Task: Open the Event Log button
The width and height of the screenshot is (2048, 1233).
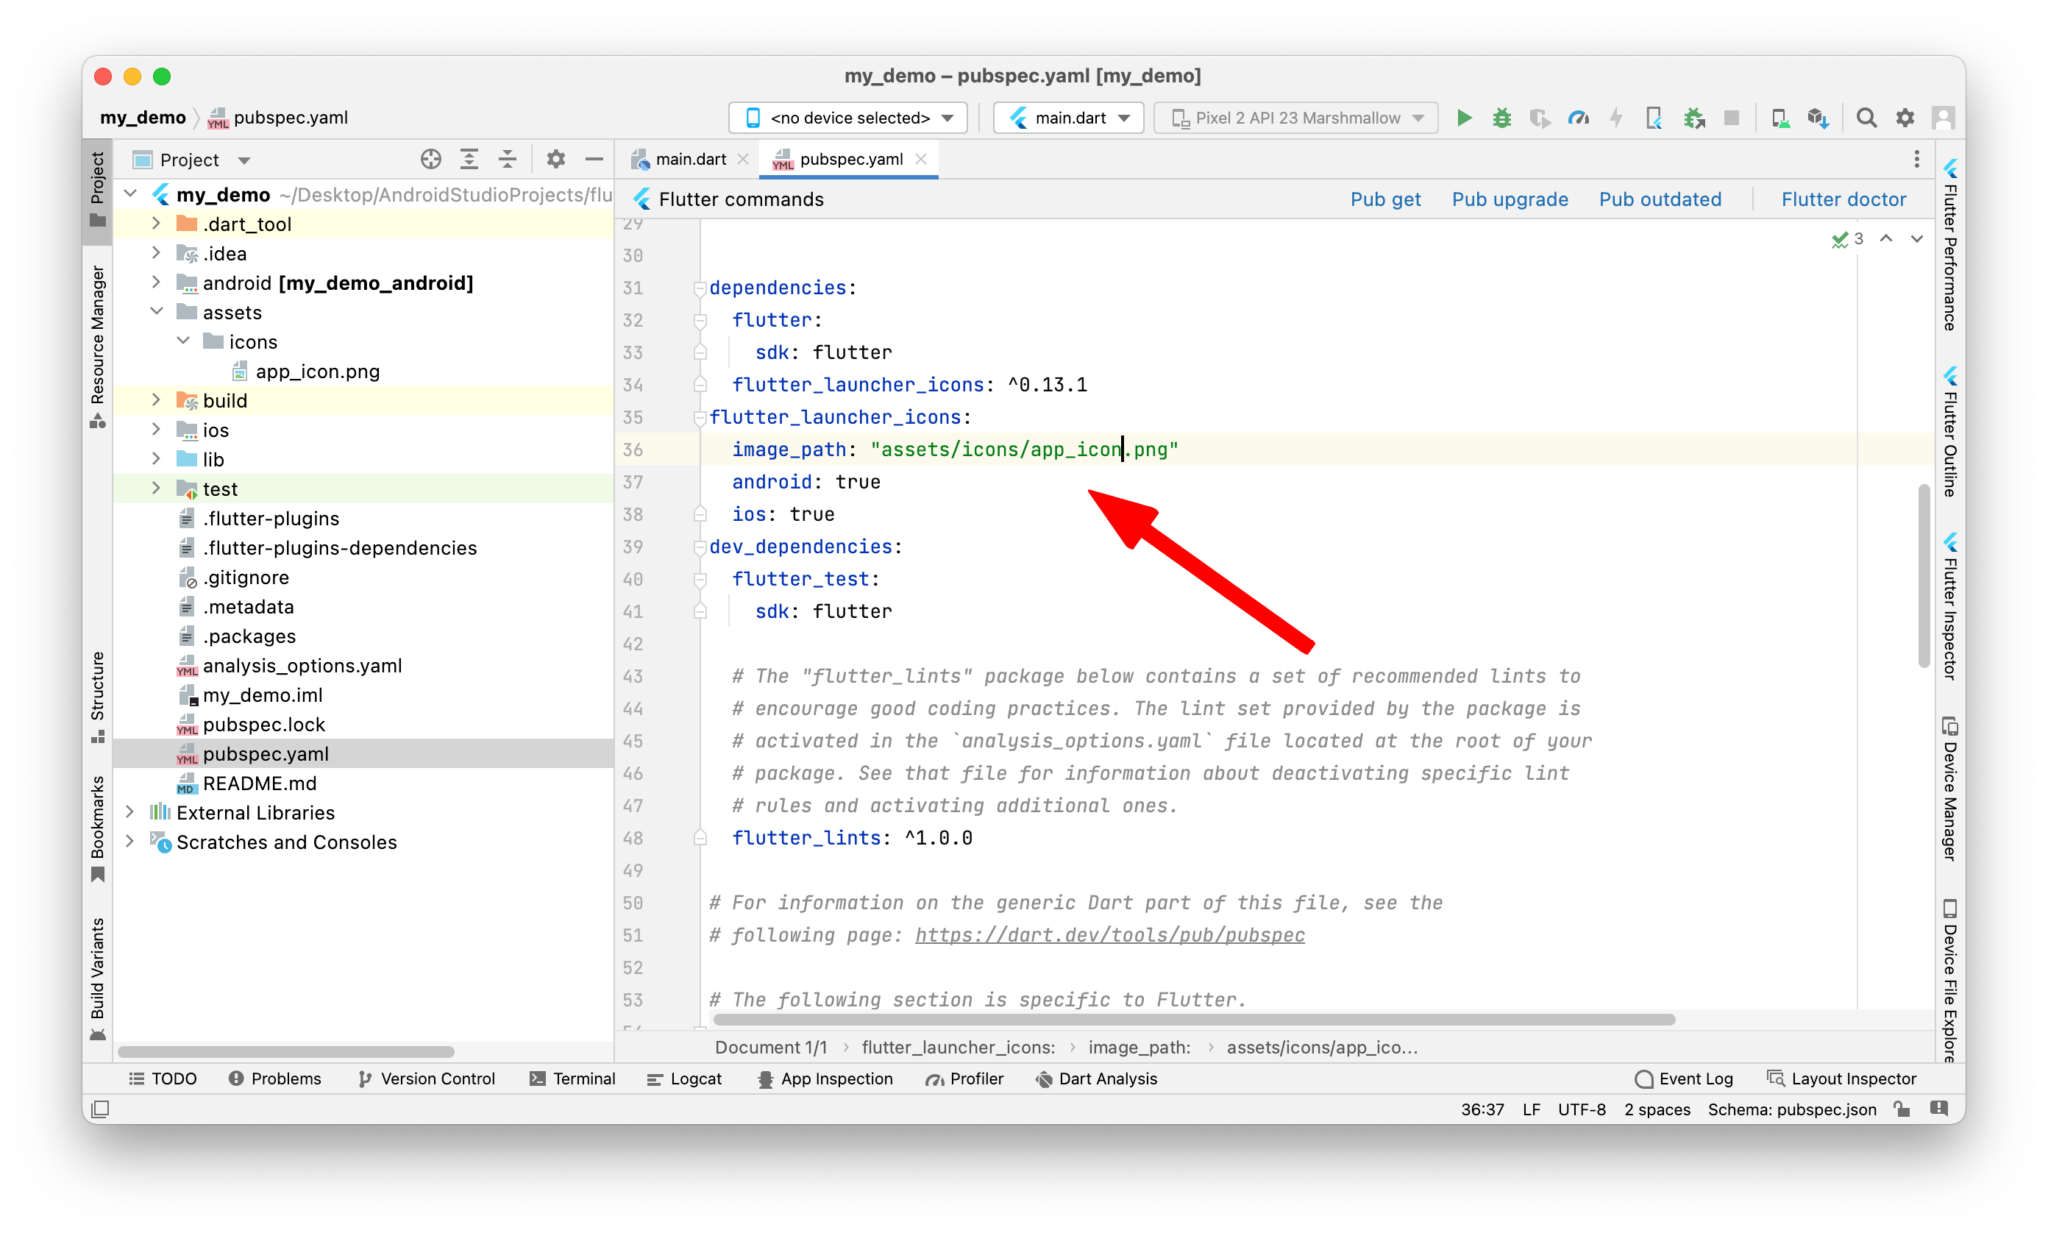Action: click(1684, 1079)
